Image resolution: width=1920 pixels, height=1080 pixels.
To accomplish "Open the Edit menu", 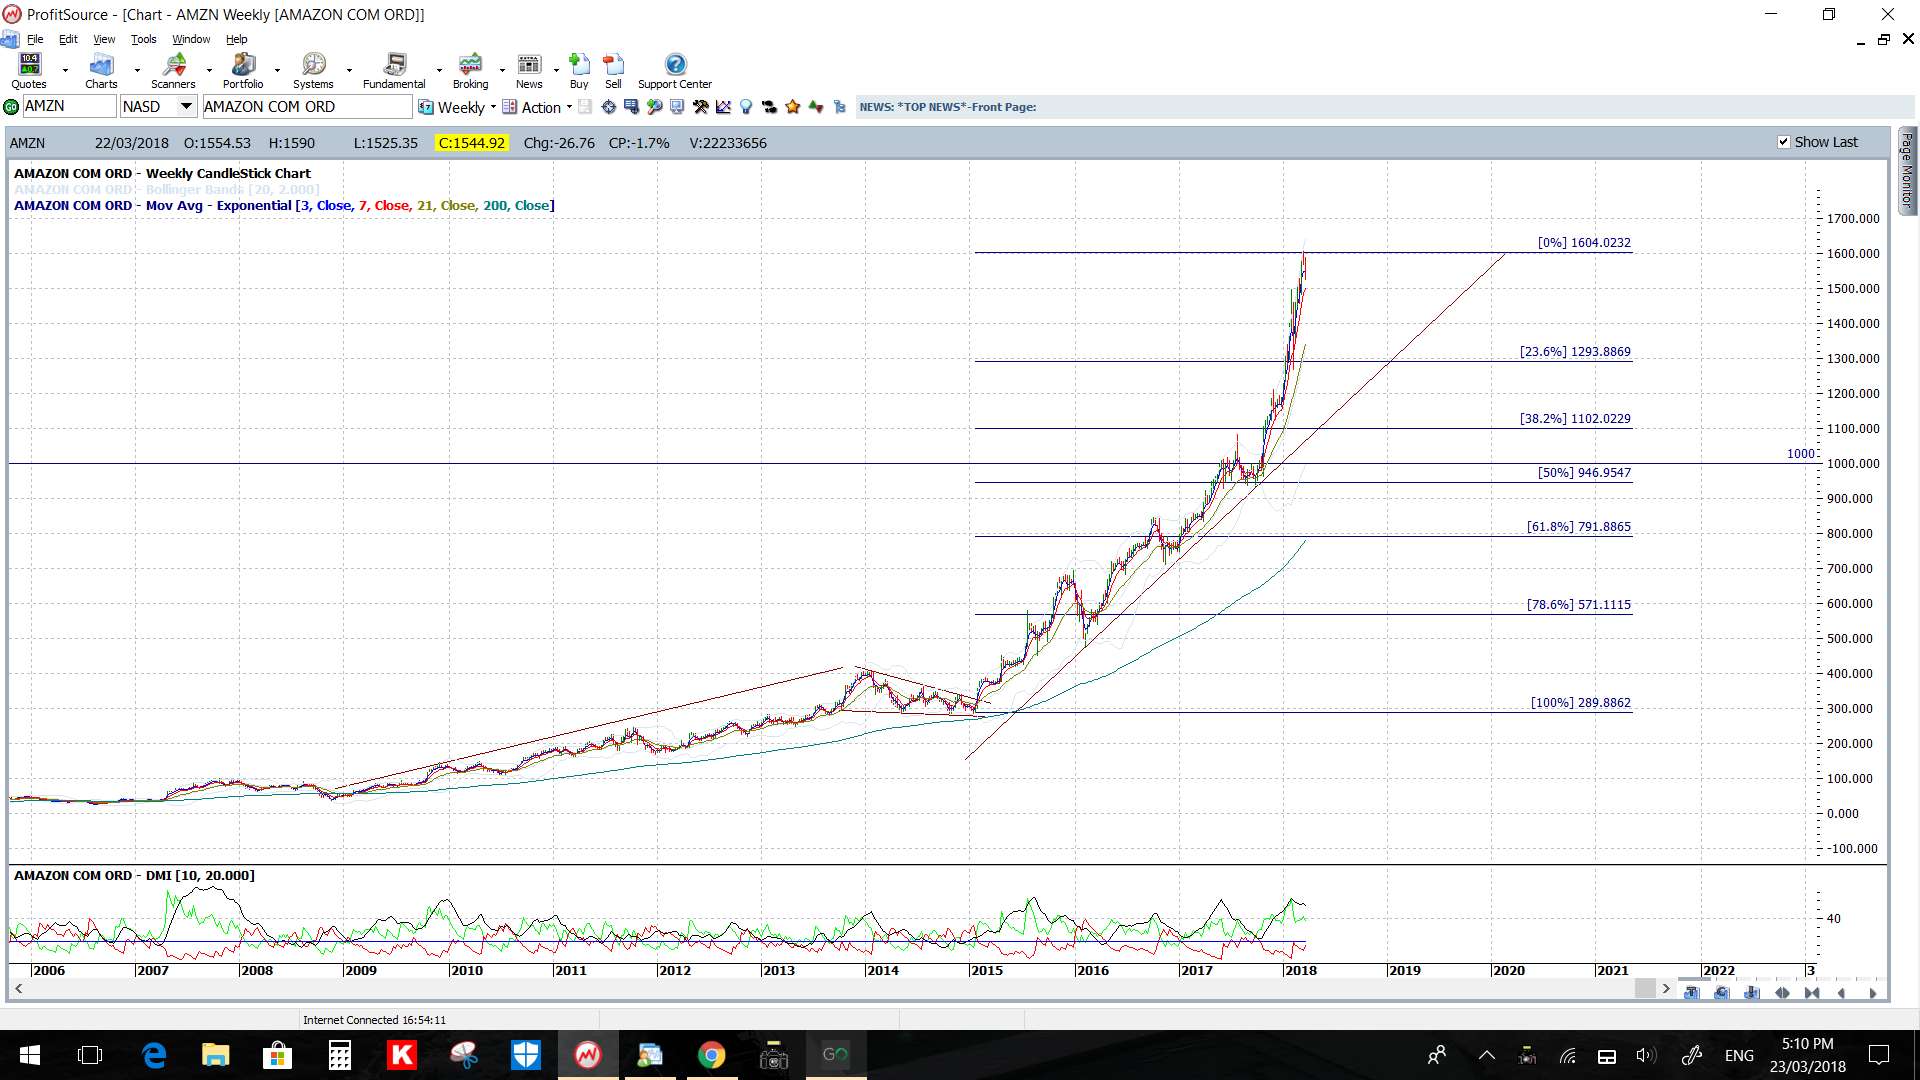I will pos(68,39).
